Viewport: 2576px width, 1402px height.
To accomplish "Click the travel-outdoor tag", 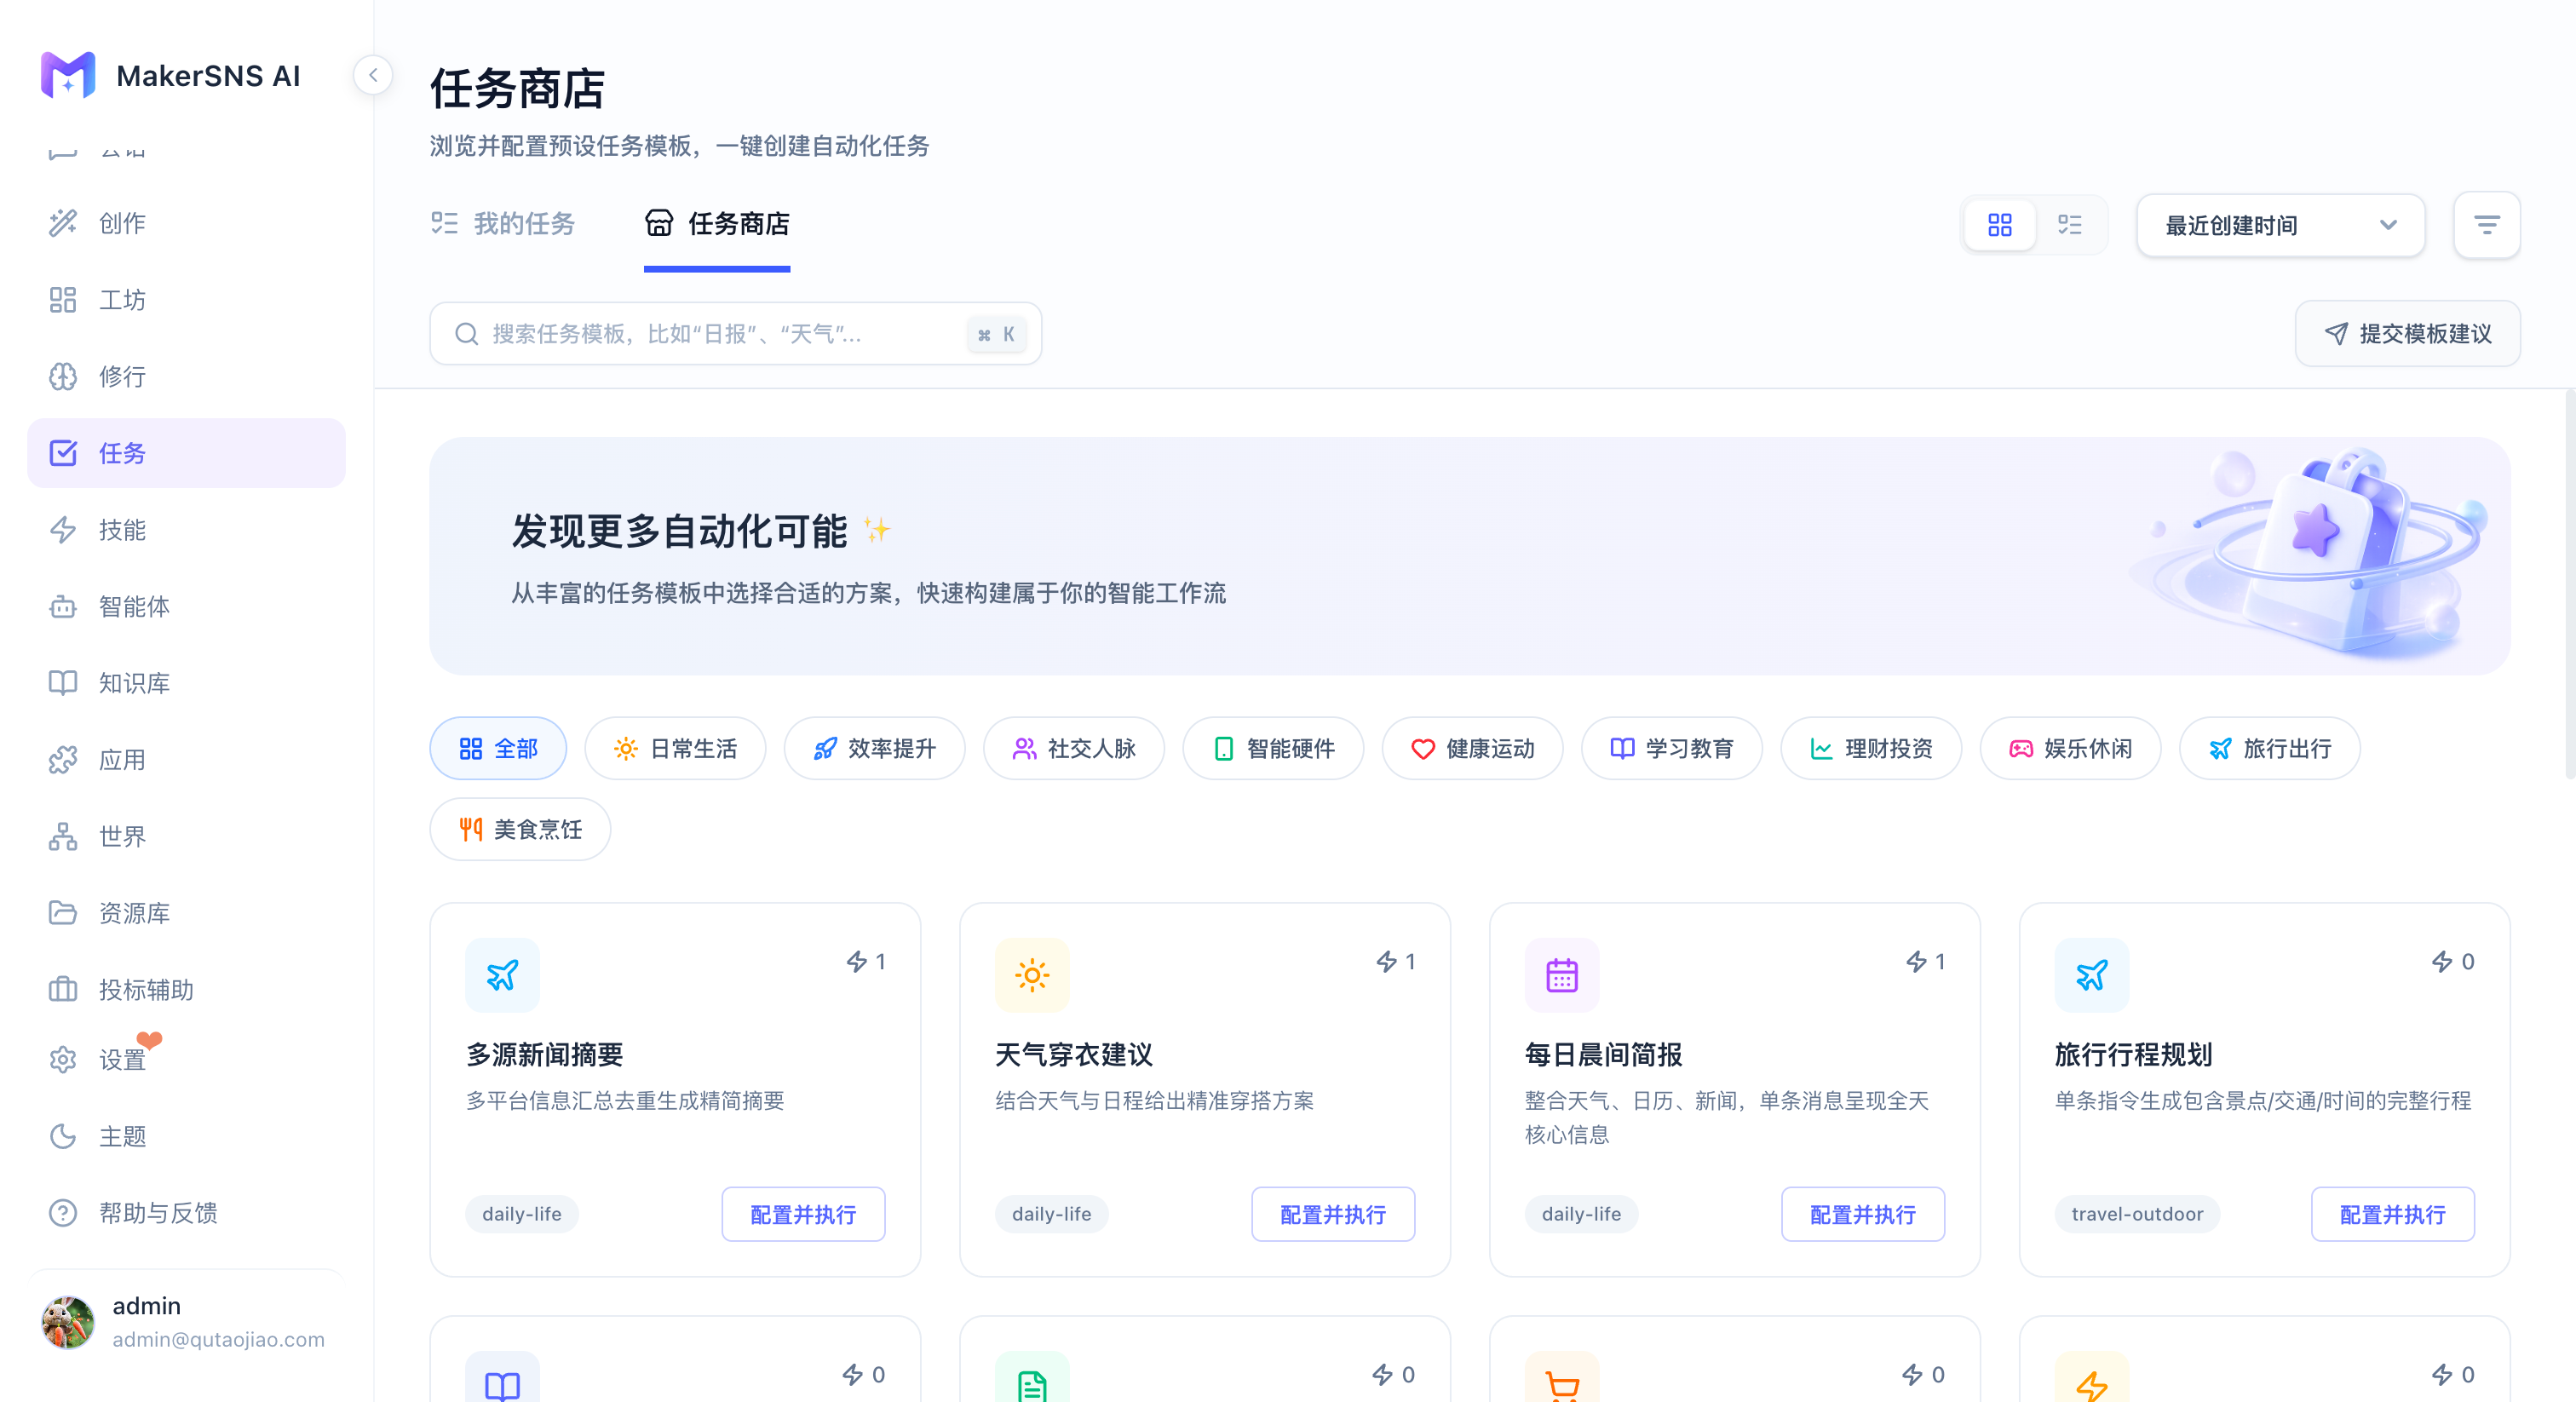I will 2137,1214.
